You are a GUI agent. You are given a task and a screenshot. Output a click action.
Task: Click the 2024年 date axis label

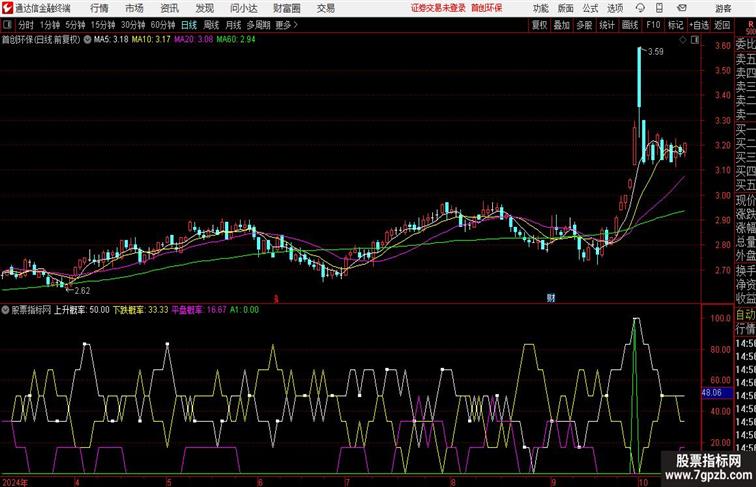click(15, 482)
